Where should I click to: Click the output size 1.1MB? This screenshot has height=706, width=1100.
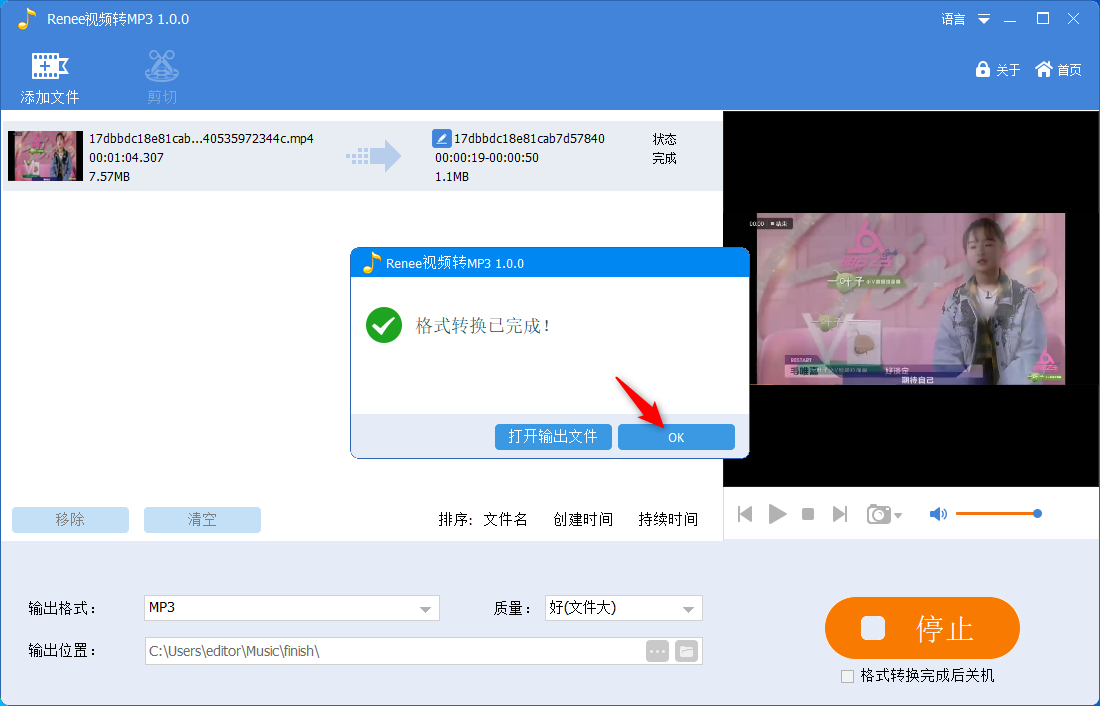(452, 177)
